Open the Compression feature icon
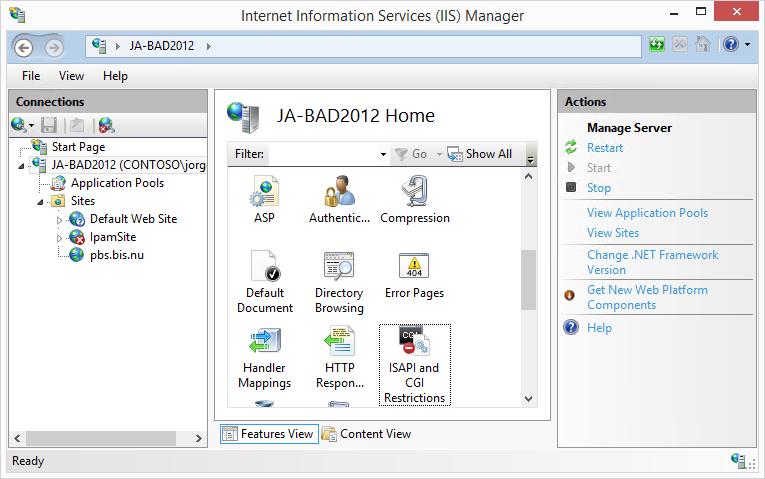765x479 pixels. pyautogui.click(x=415, y=192)
